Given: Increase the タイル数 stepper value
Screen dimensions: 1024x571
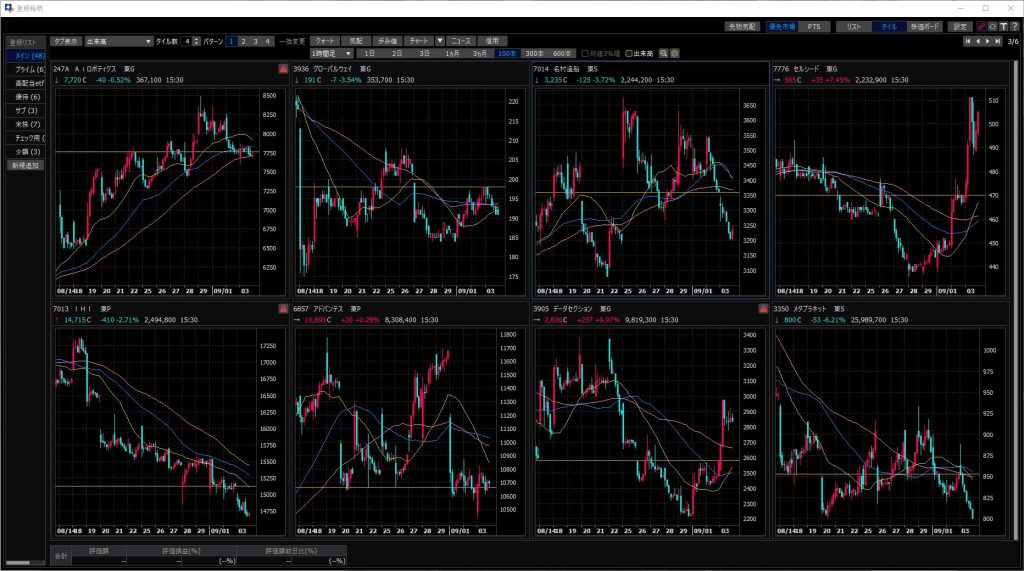Looking at the screenshot, I should point(195,39).
